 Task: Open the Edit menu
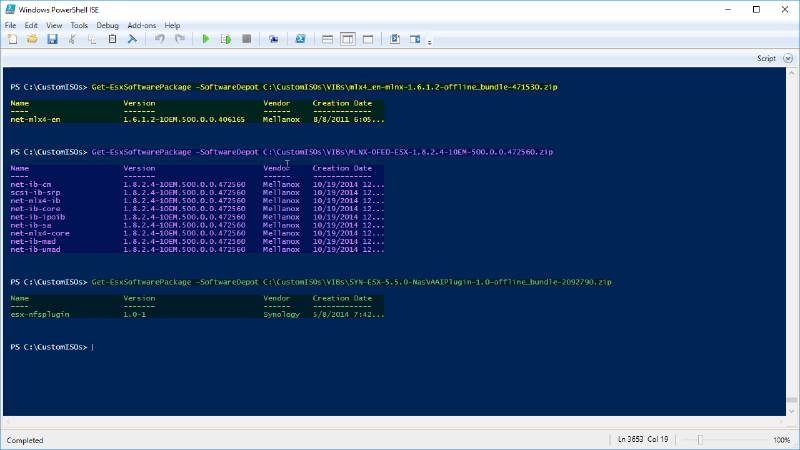pyautogui.click(x=31, y=26)
